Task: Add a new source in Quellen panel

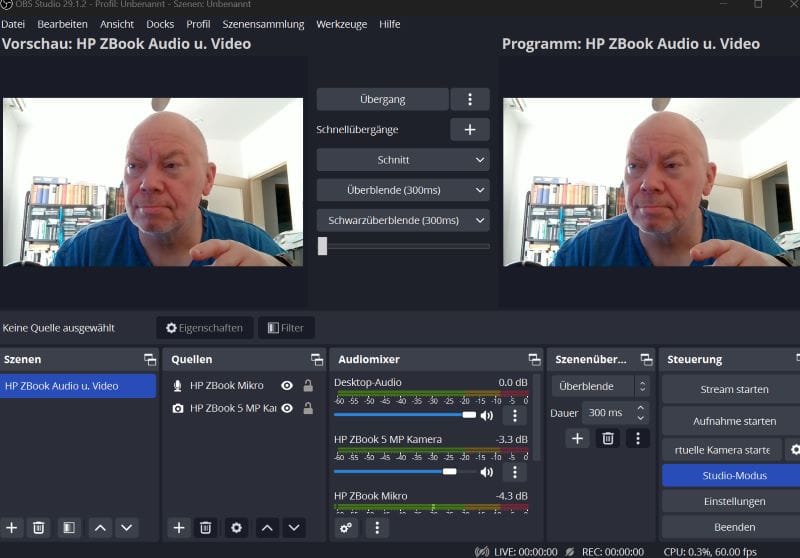Action: [179, 527]
